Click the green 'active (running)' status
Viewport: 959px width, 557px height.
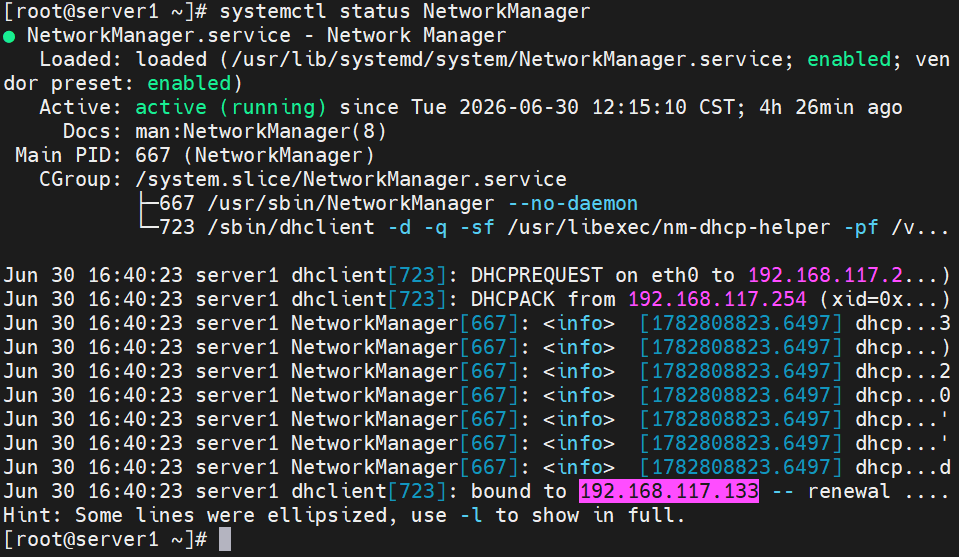click(231, 108)
